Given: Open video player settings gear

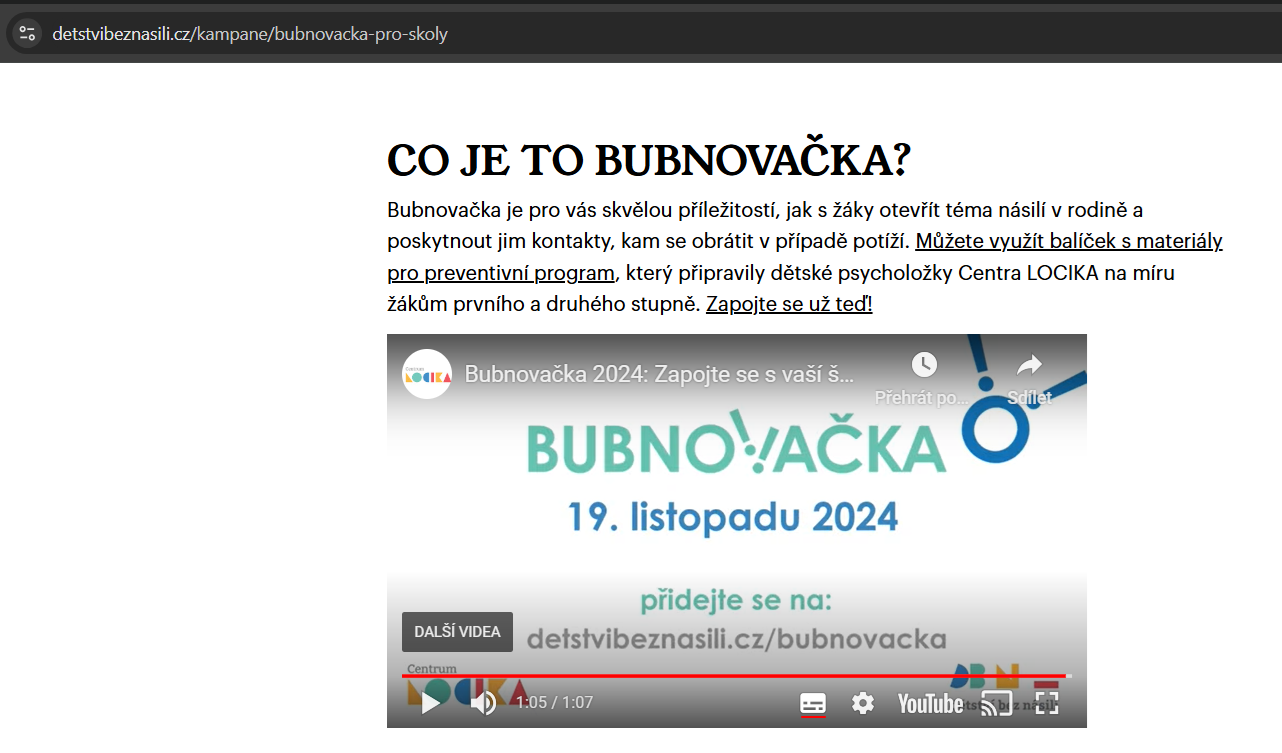Looking at the screenshot, I should coord(862,703).
